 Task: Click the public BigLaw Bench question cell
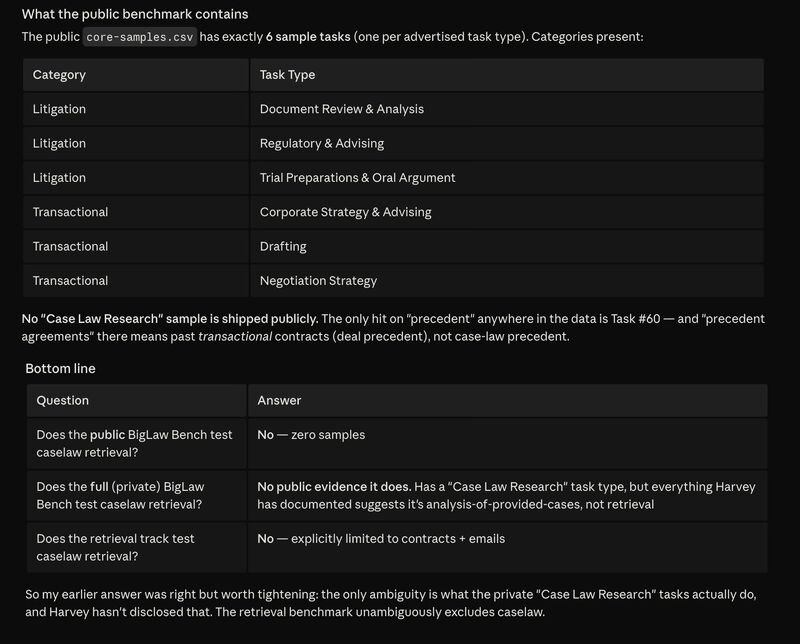pyautogui.click(x=134, y=443)
